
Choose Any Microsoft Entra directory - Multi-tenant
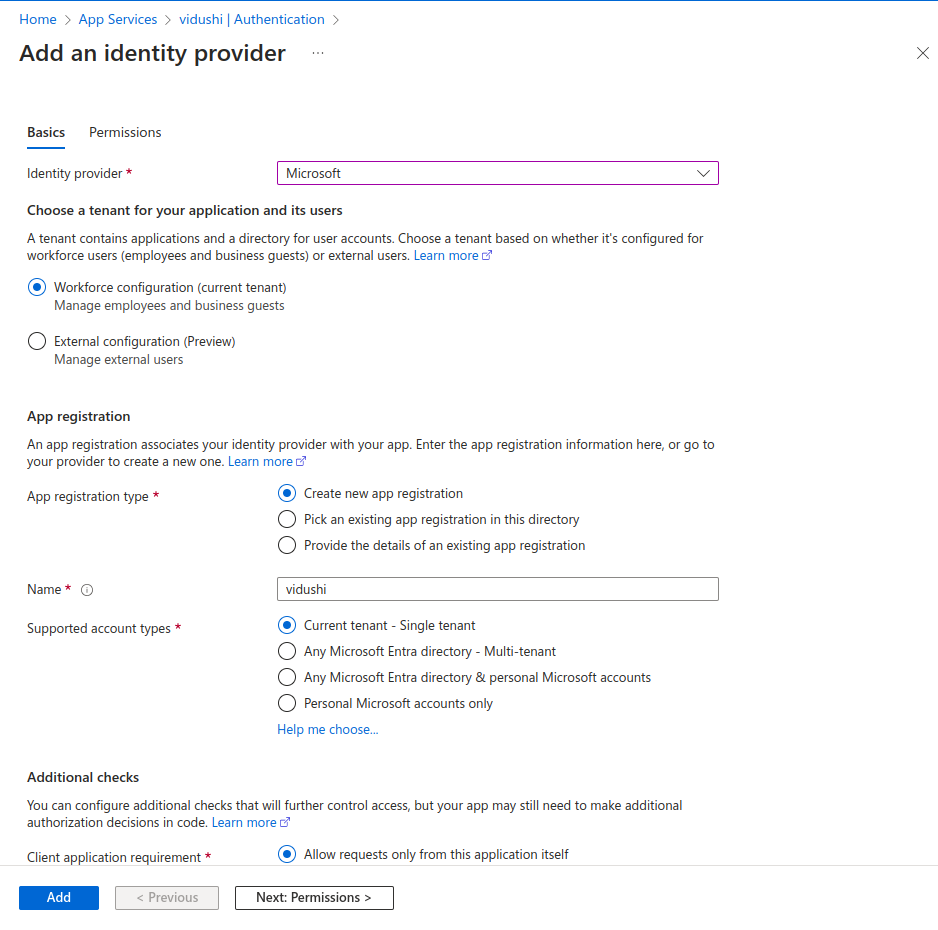click(287, 651)
